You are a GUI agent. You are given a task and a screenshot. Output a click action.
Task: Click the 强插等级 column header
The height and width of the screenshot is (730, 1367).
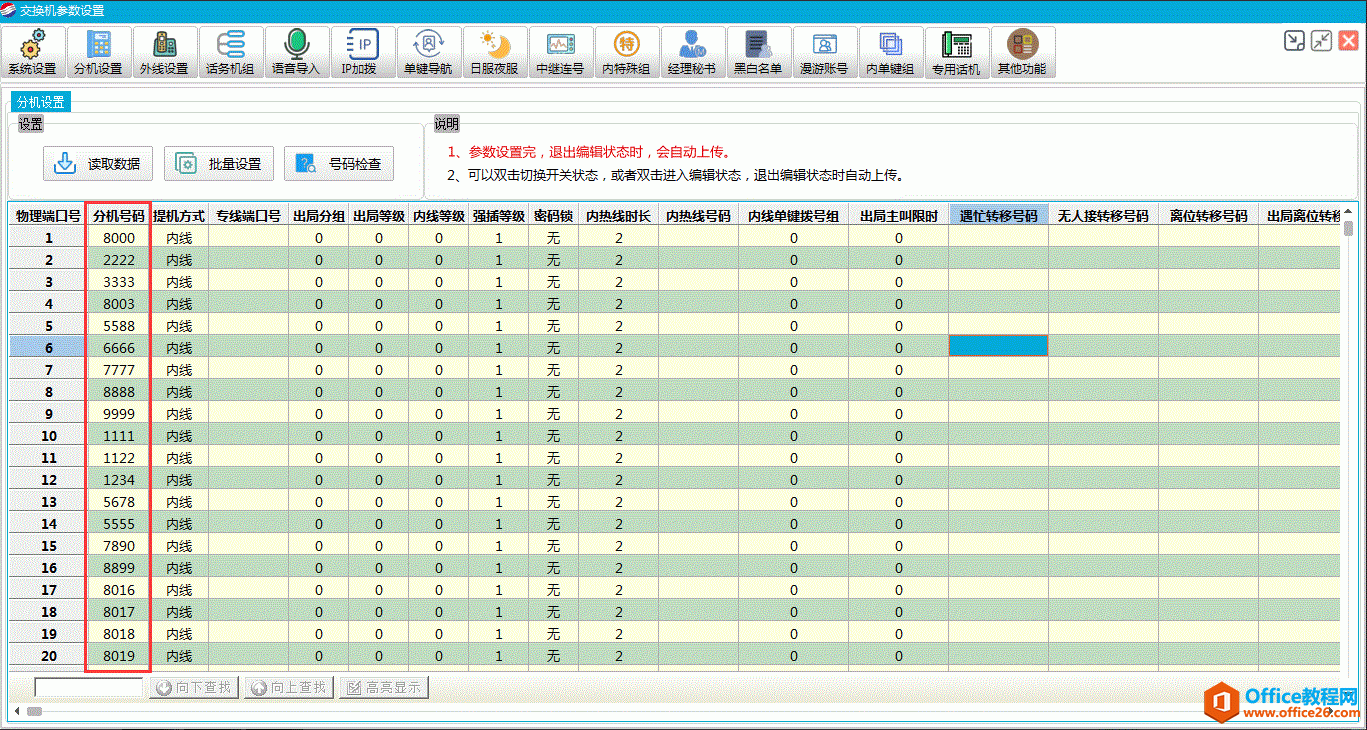499,215
